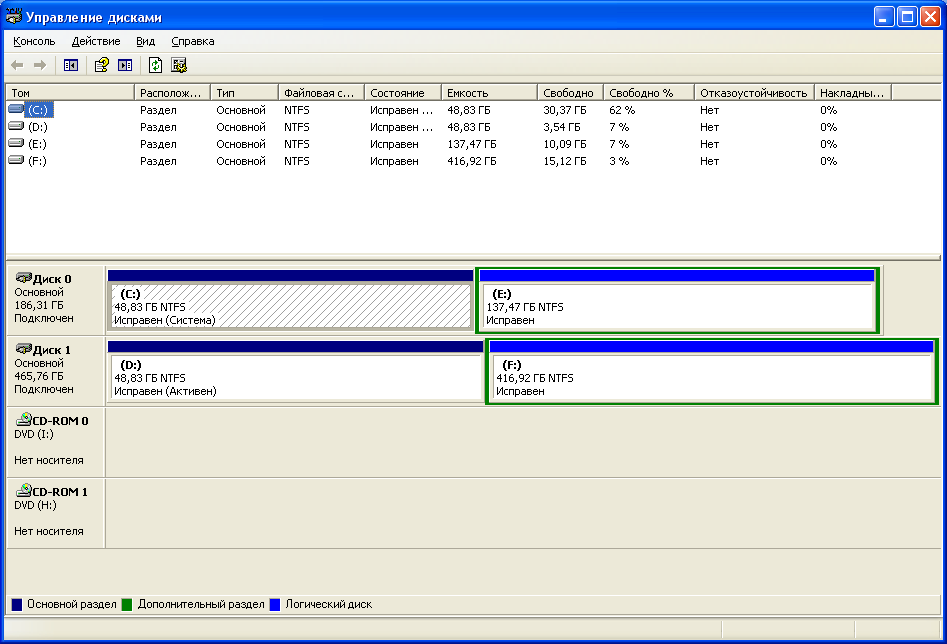Click the green Дополнительный раздел legend swatch
The width and height of the screenshot is (947, 644).
point(127,605)
